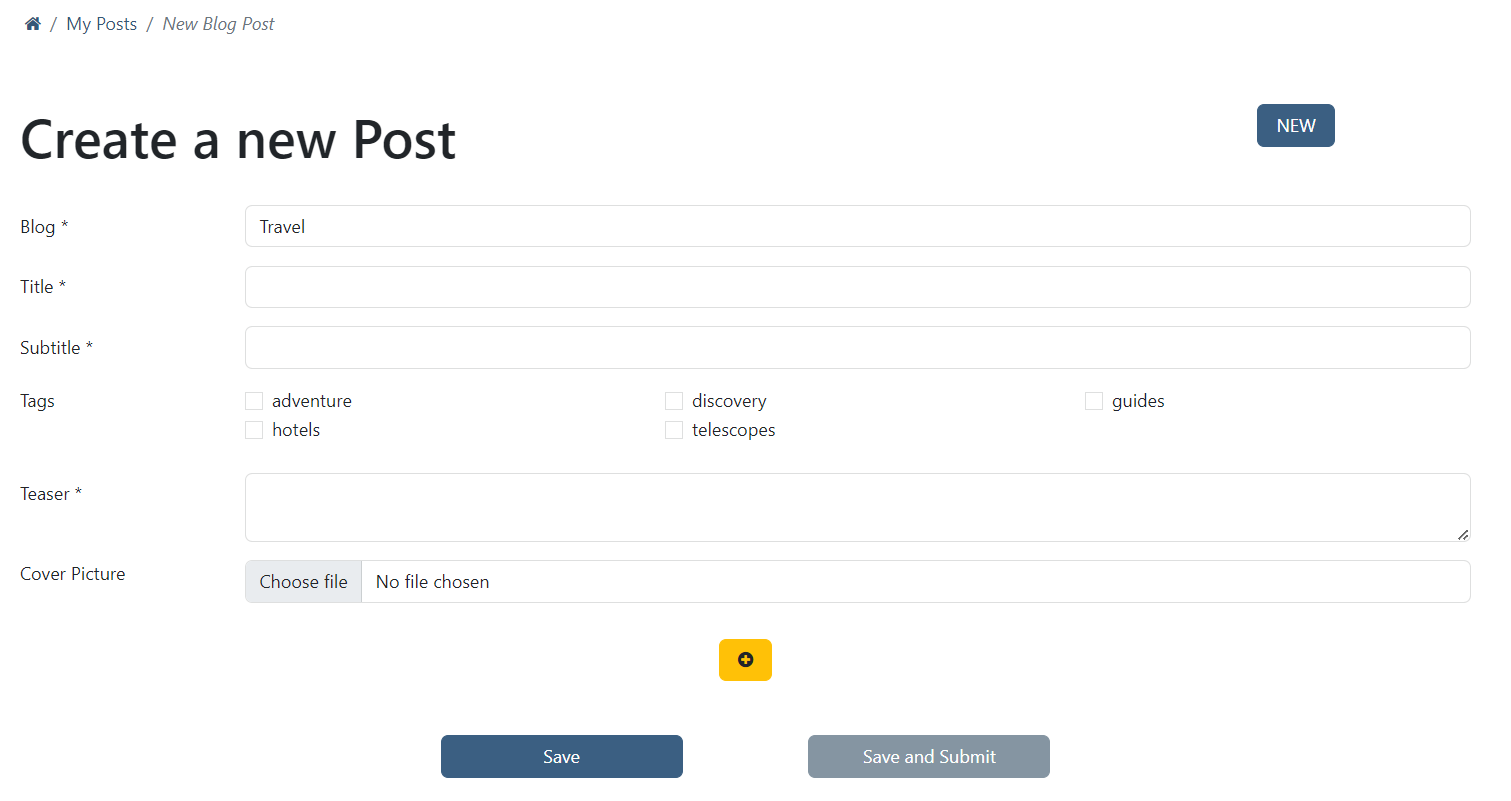Screen dimensions: 1511x801
Task: Open the My Posts breadcrumb link
Action: tap(101, 24)
